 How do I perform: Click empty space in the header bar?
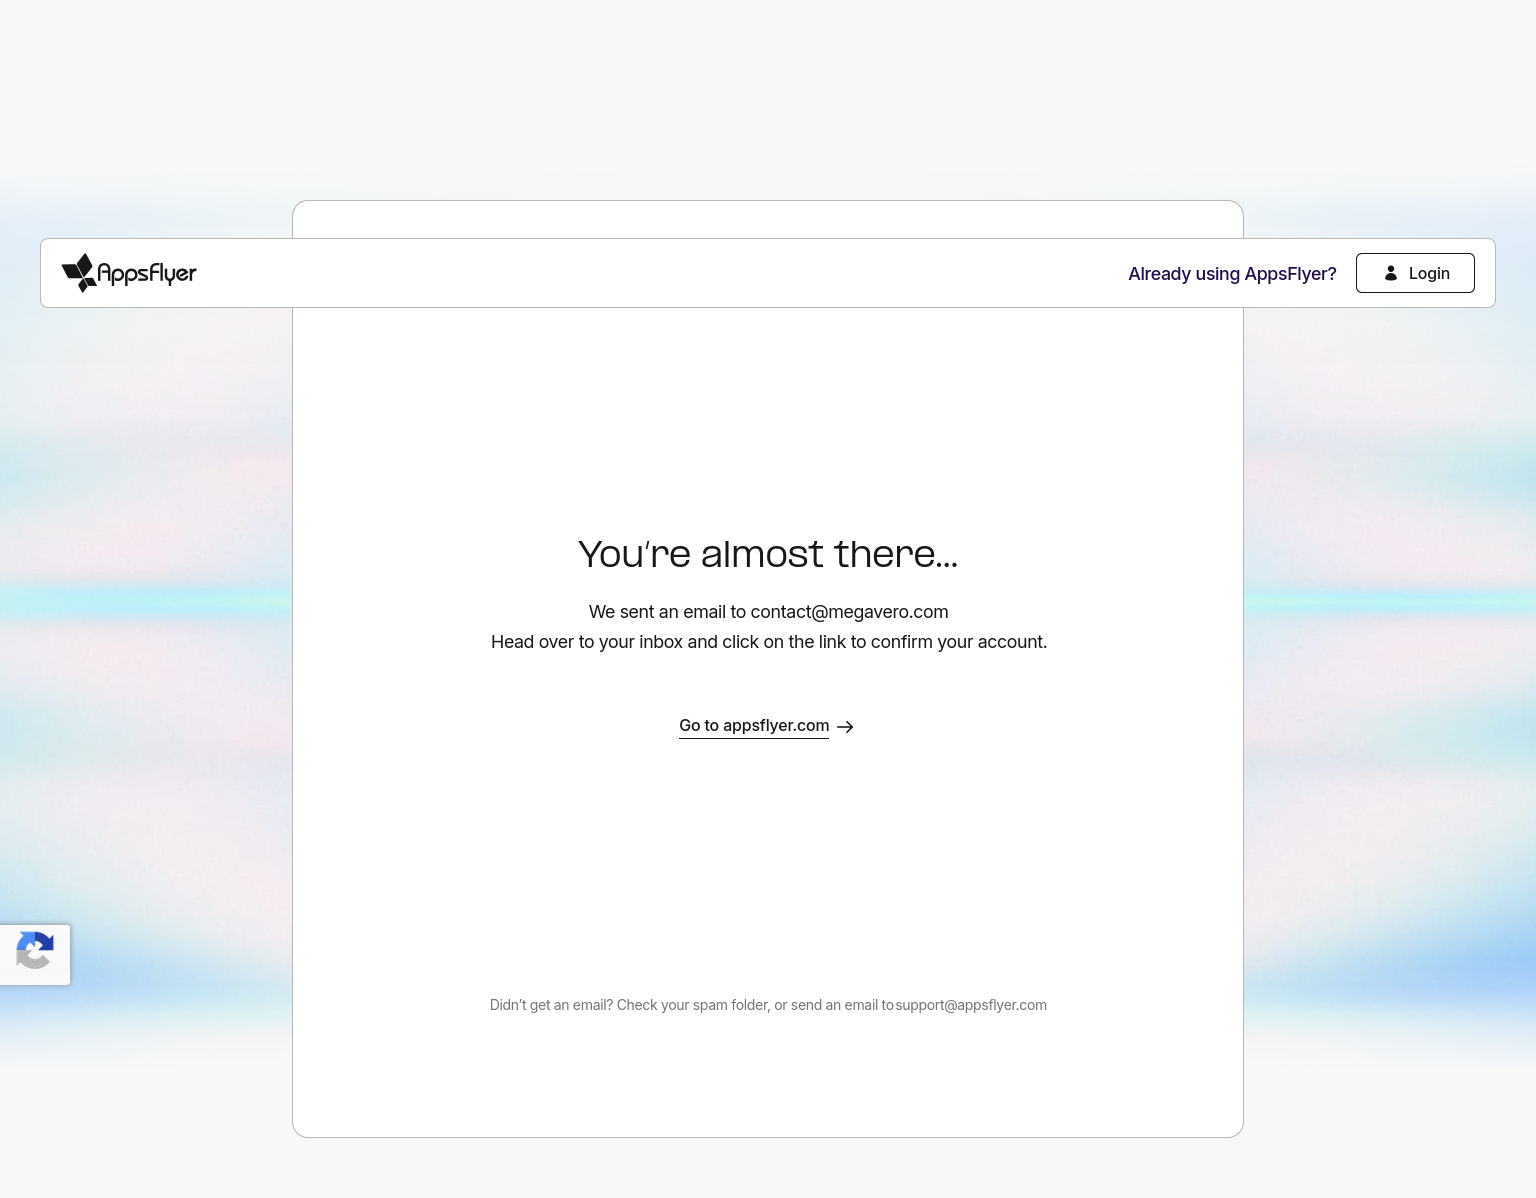660,273
